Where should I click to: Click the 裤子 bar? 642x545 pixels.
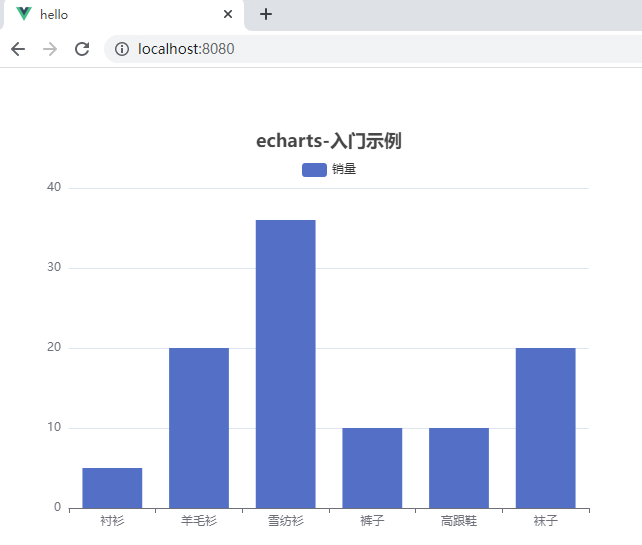click(x=372, y=468)
